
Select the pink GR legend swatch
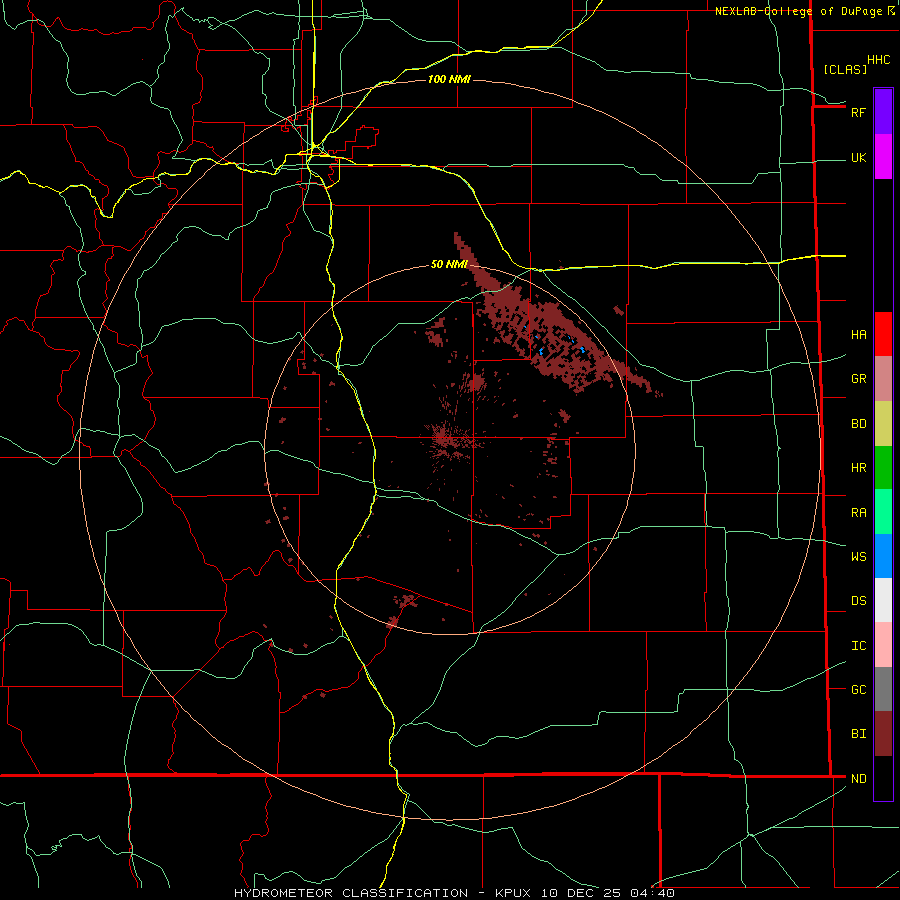(883, 379)
